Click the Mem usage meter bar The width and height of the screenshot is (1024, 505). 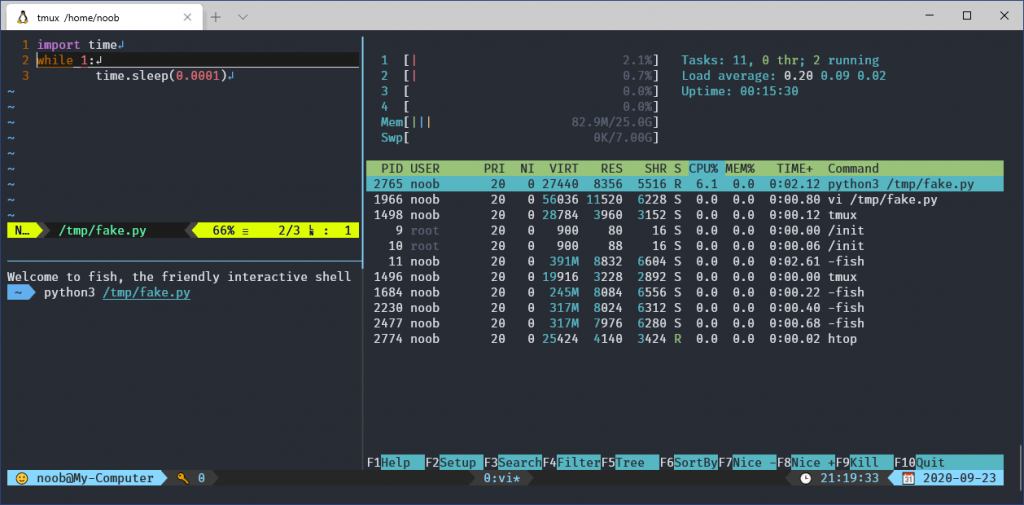pos(520,122)
